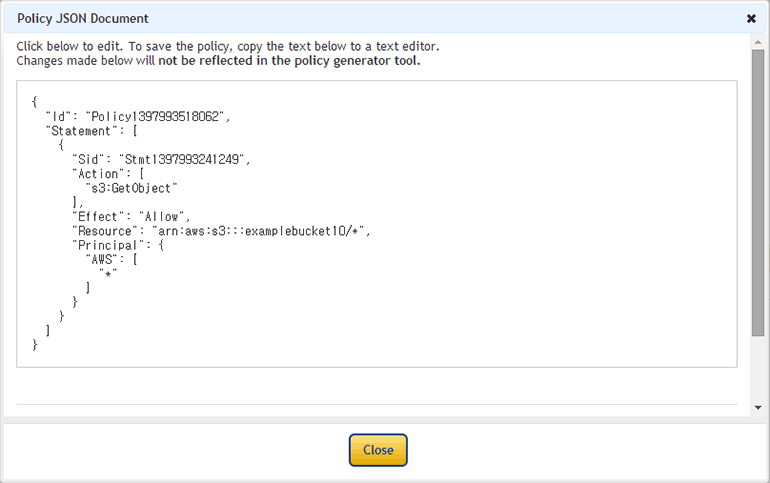The image size is (770, 483).
Task: Click the Stmt1397993241249 Sid value
Action: [x=183, y=159]
